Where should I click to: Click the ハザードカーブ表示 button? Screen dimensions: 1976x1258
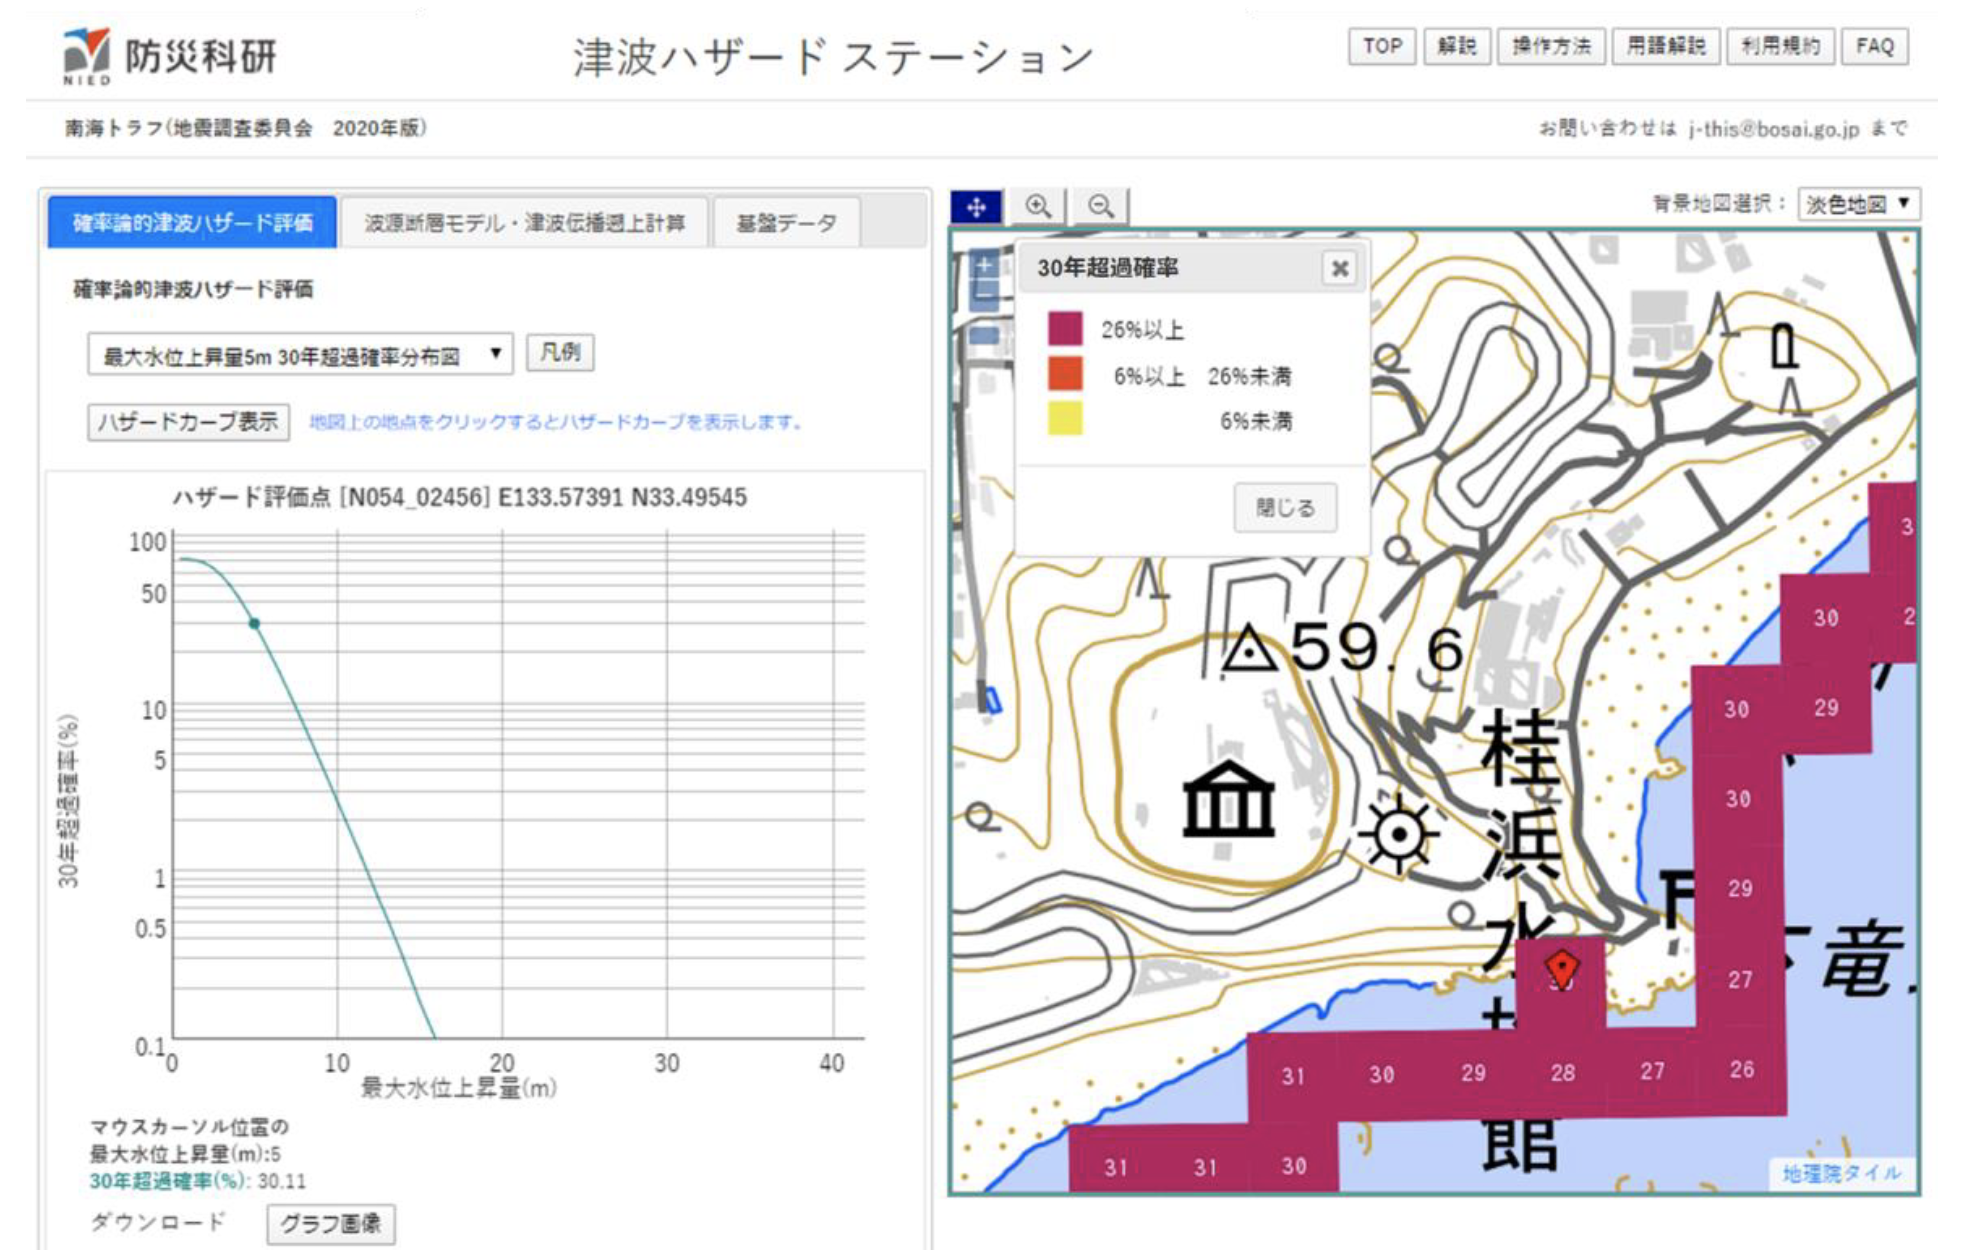pyautogui.click(x=188, y=422)
